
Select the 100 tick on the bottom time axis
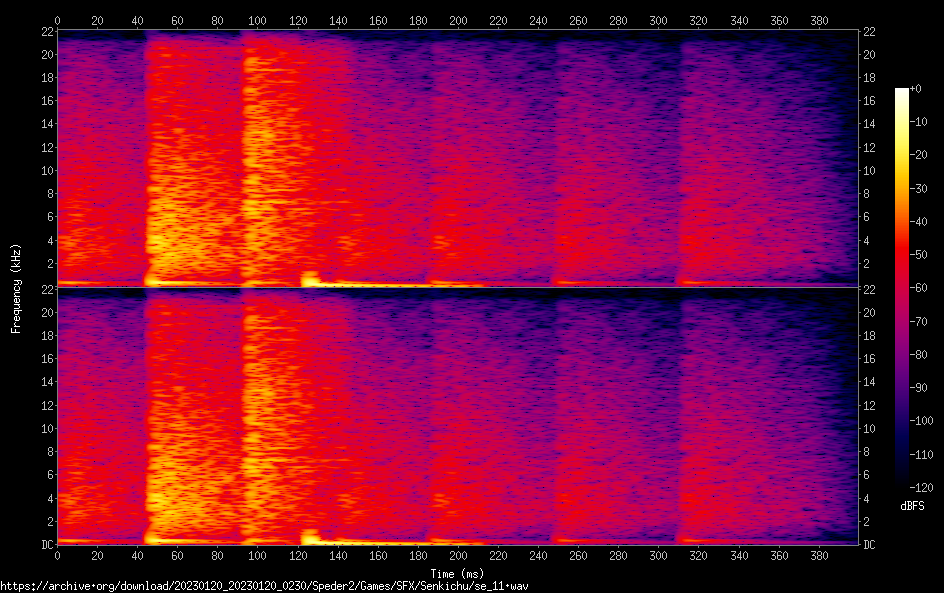coord(257,555)
